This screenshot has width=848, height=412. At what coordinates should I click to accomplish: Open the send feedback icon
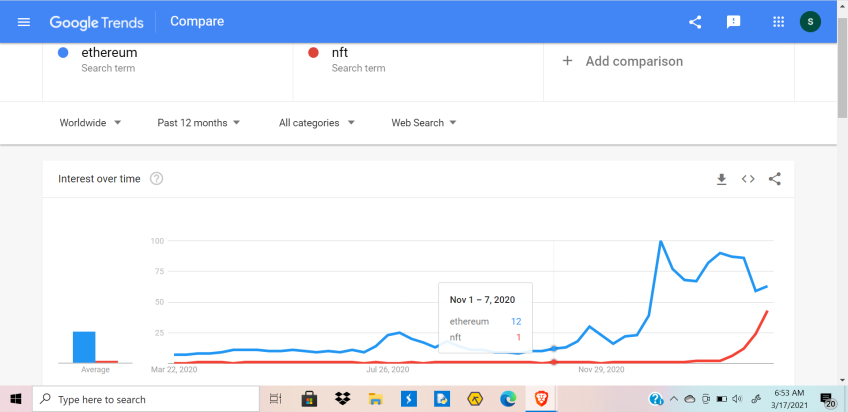[733, 22]
